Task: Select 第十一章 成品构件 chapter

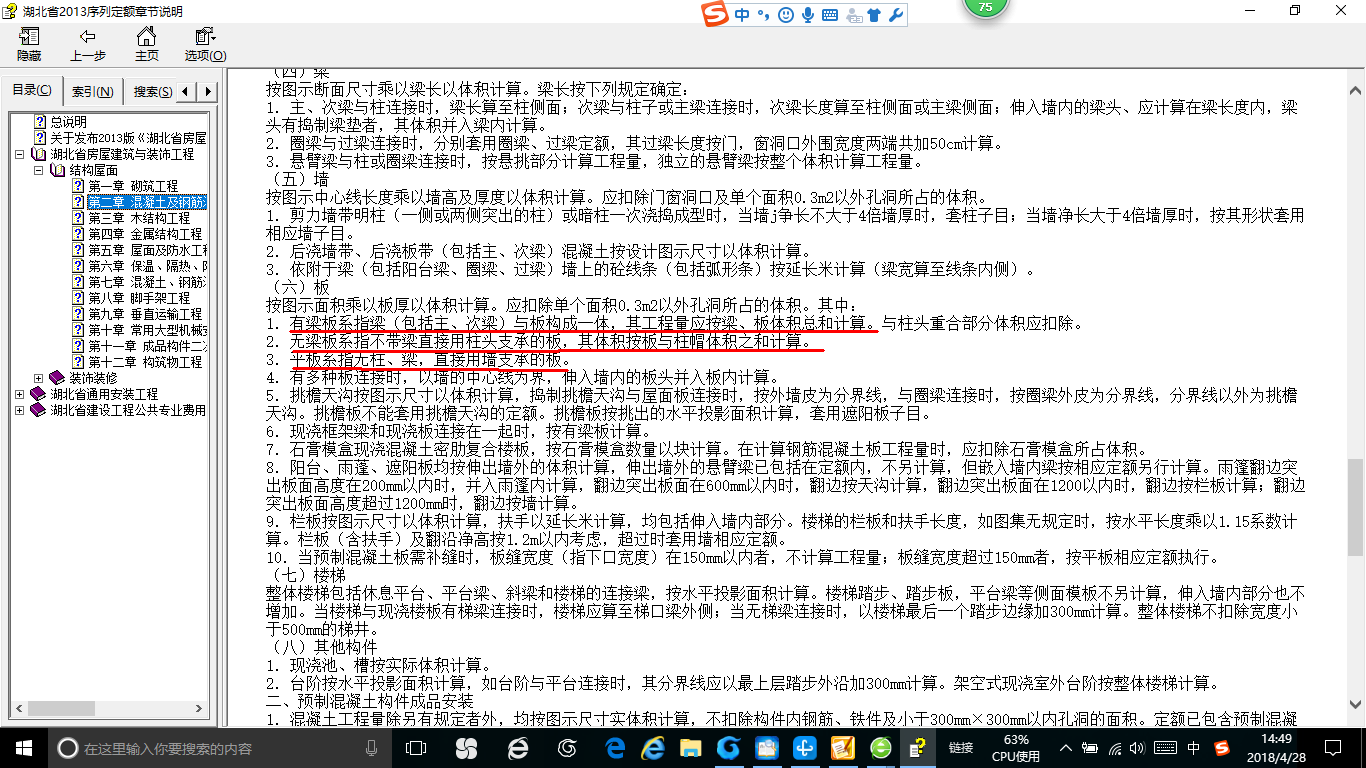Action: (x=147, y=346)
